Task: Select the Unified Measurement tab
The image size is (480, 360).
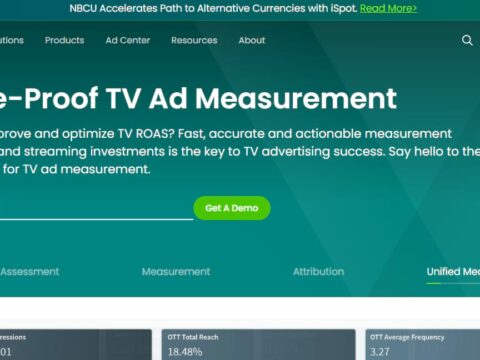Action: point(453,272)
